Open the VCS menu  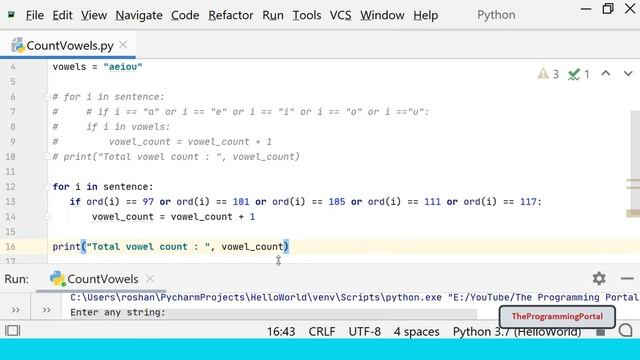tap(340, 15)
